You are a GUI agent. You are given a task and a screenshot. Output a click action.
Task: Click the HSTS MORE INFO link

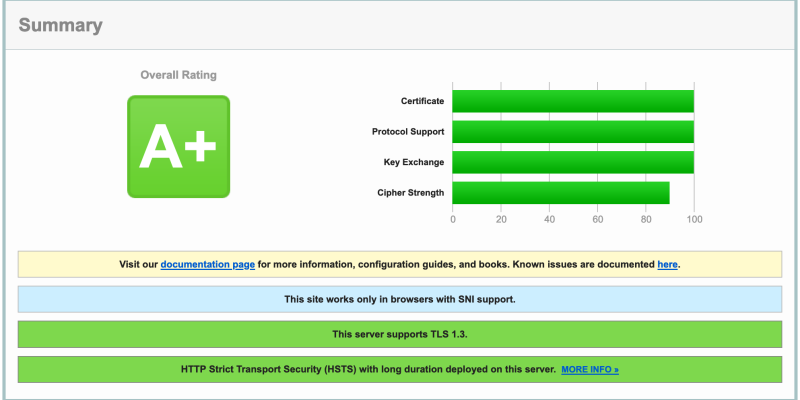pos(590,369)
